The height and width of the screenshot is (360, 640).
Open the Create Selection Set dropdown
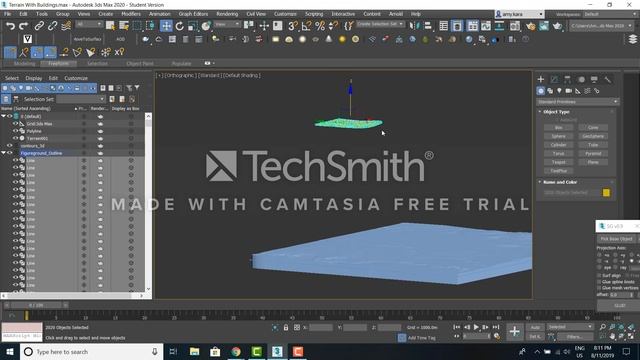[380, 24]
